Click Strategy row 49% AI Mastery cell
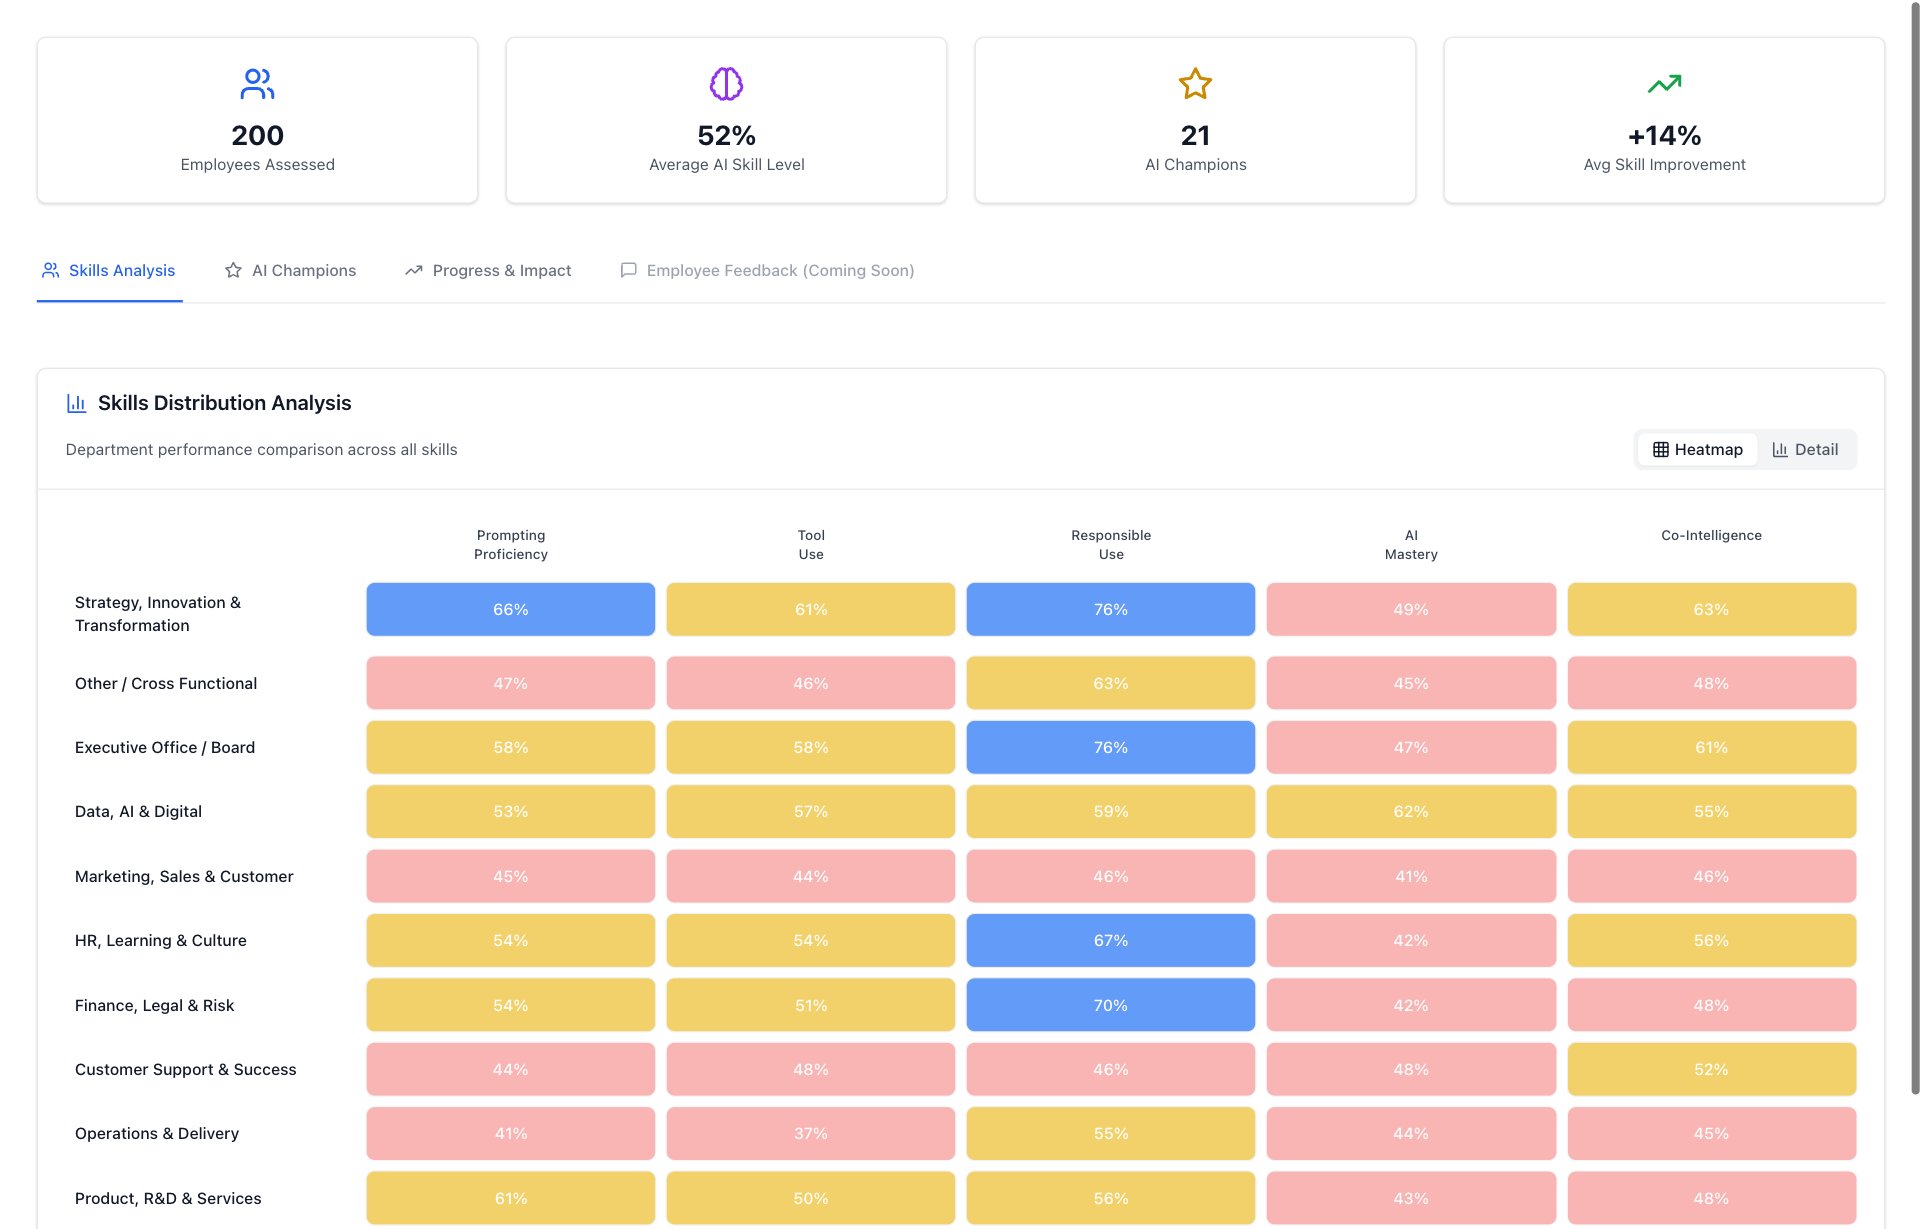Viewport: 1922px width, 1229px height. pyautogui.click(x=1411, y=609)
